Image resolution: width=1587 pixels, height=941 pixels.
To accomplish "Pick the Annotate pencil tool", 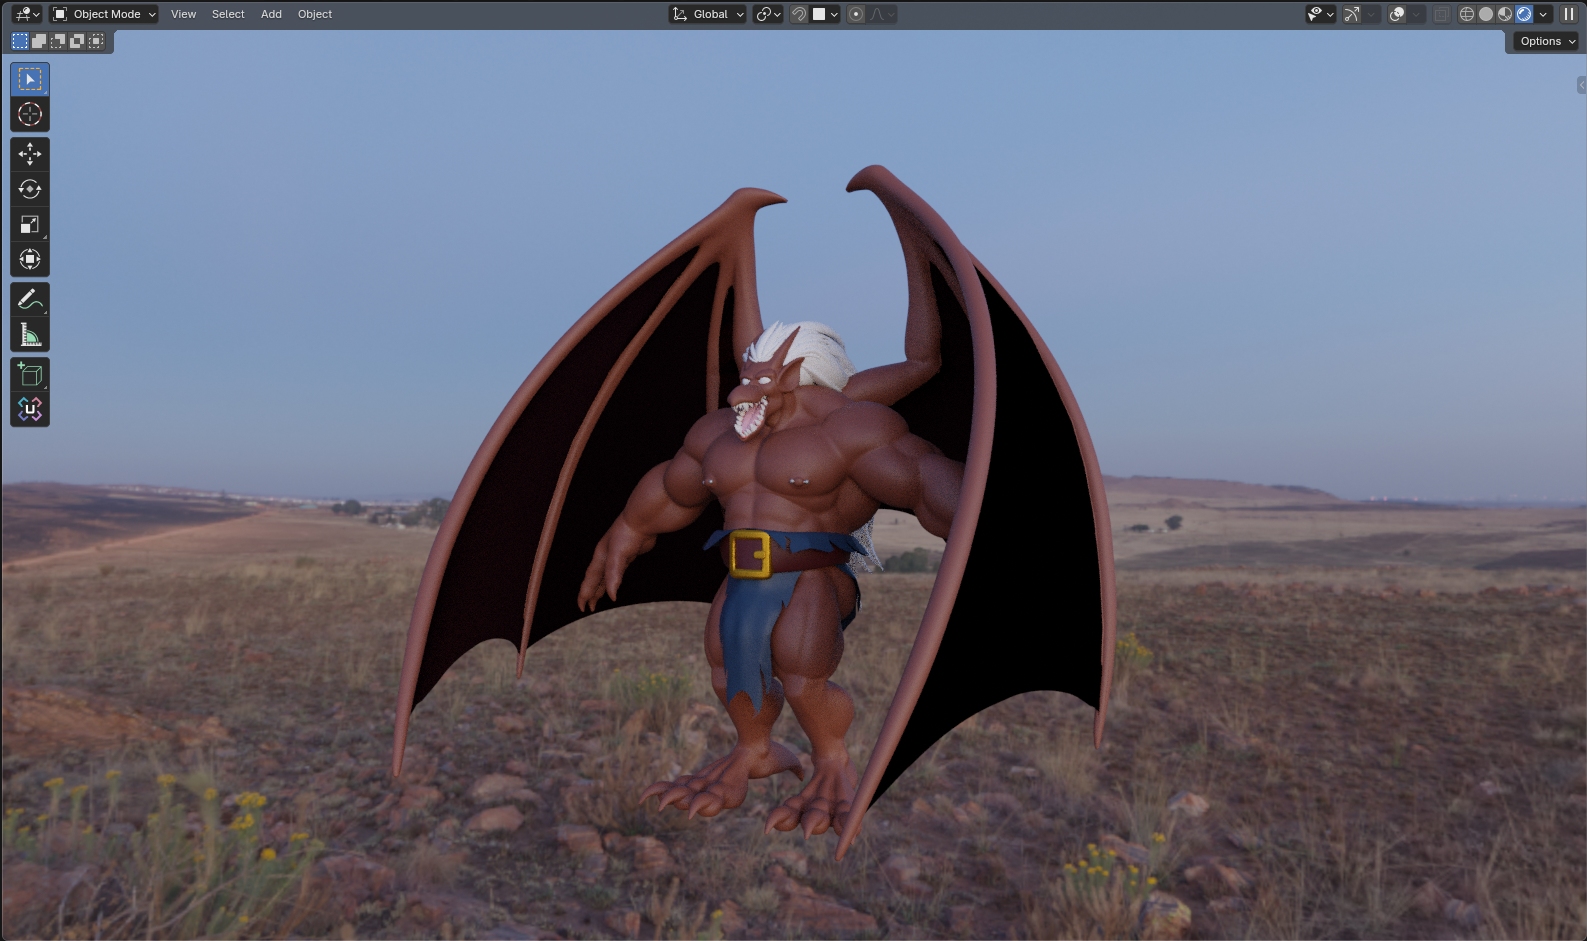I will [x=30, y=300].
